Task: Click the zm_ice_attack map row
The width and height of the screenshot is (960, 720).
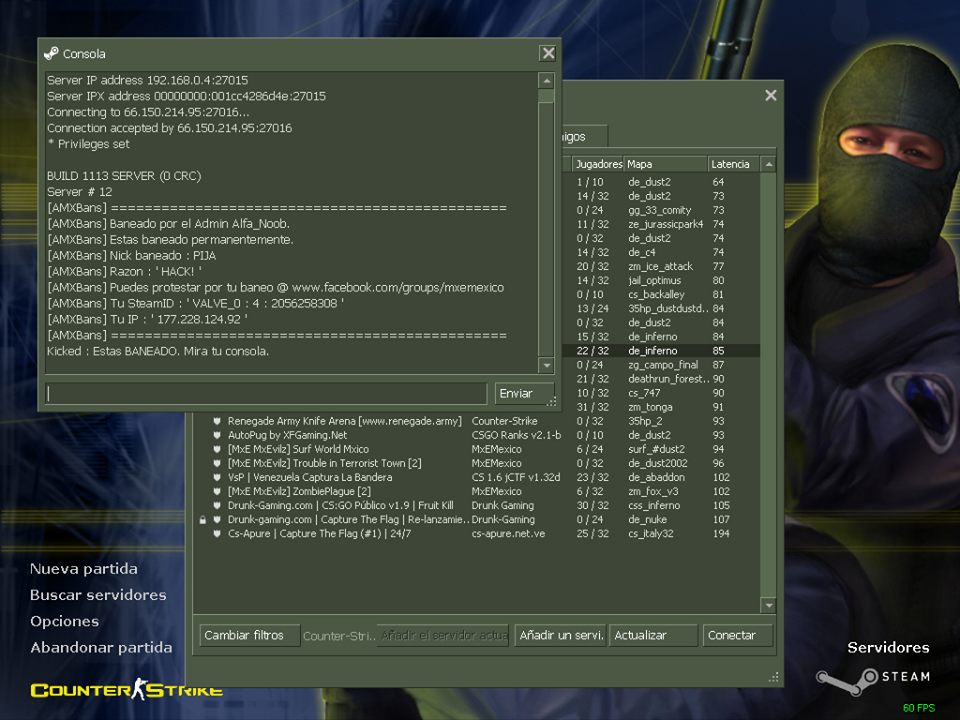Action: (661, 266)
